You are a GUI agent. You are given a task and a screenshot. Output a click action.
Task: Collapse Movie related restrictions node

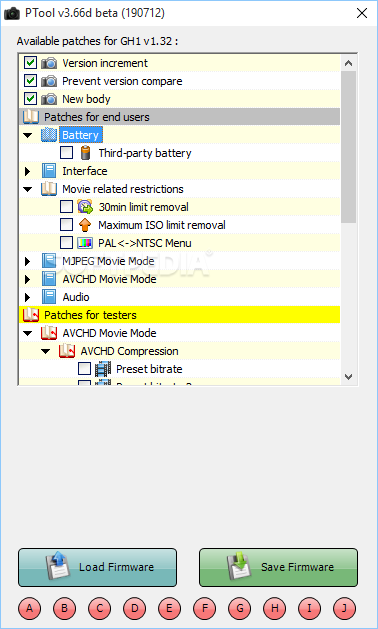(27, 189)
